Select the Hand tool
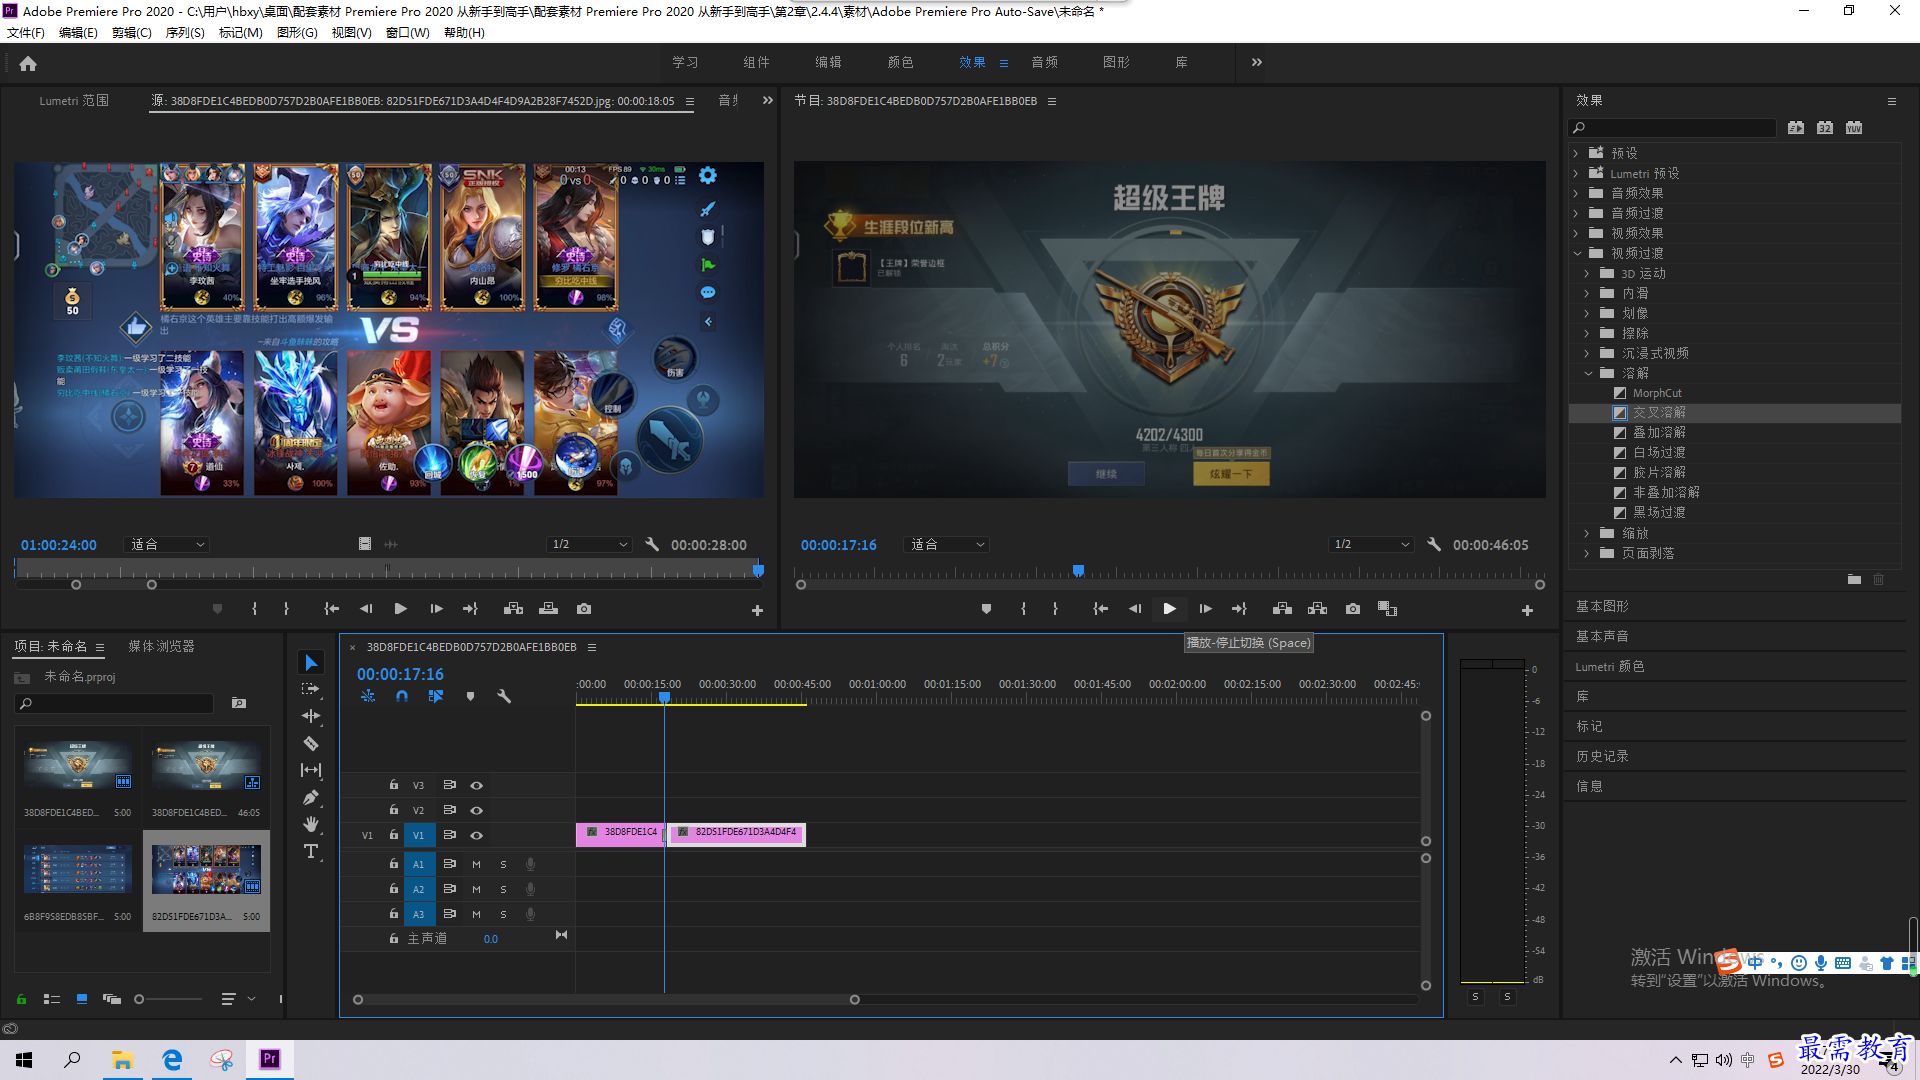The width and height of the screenshot is (1920, 1080). coord(311,824)
